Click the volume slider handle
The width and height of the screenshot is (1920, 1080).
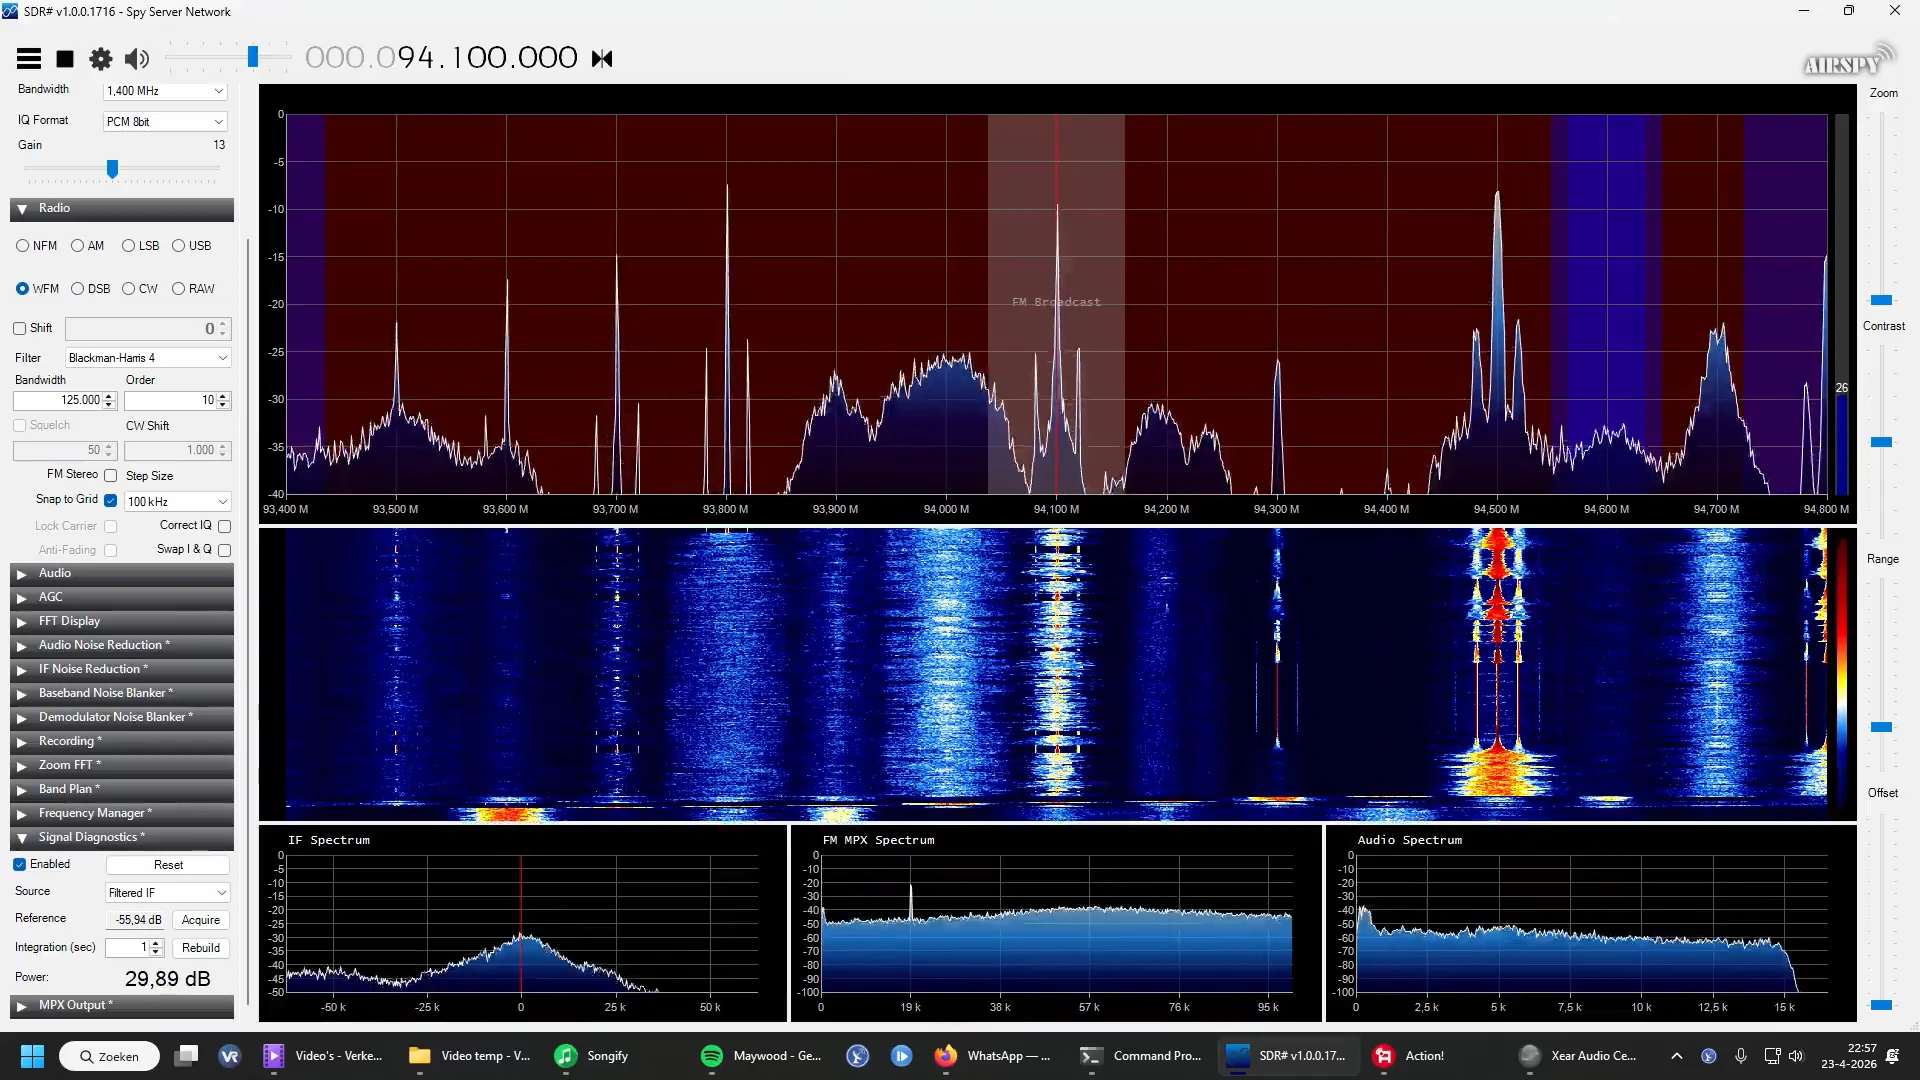pyautogui.click(x=253, y=58)
